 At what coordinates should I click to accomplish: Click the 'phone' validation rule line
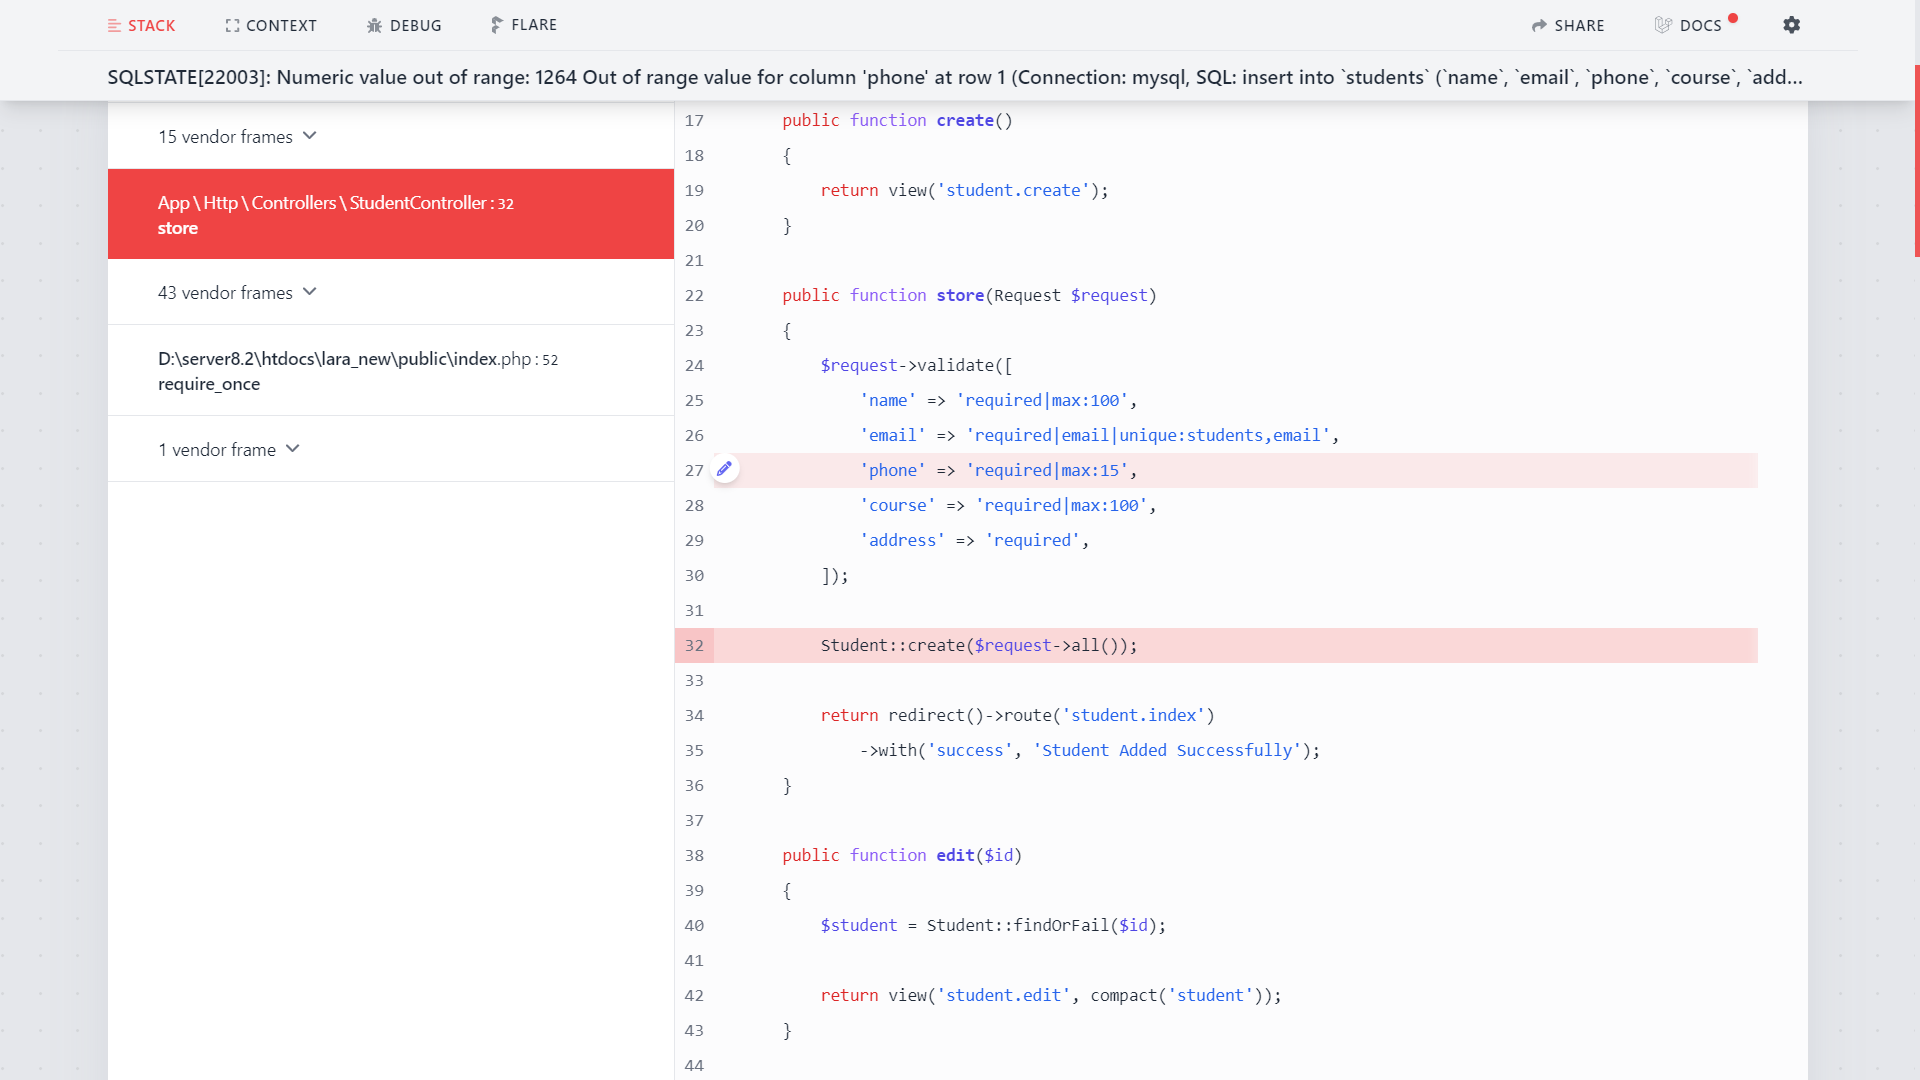point(998,470)
